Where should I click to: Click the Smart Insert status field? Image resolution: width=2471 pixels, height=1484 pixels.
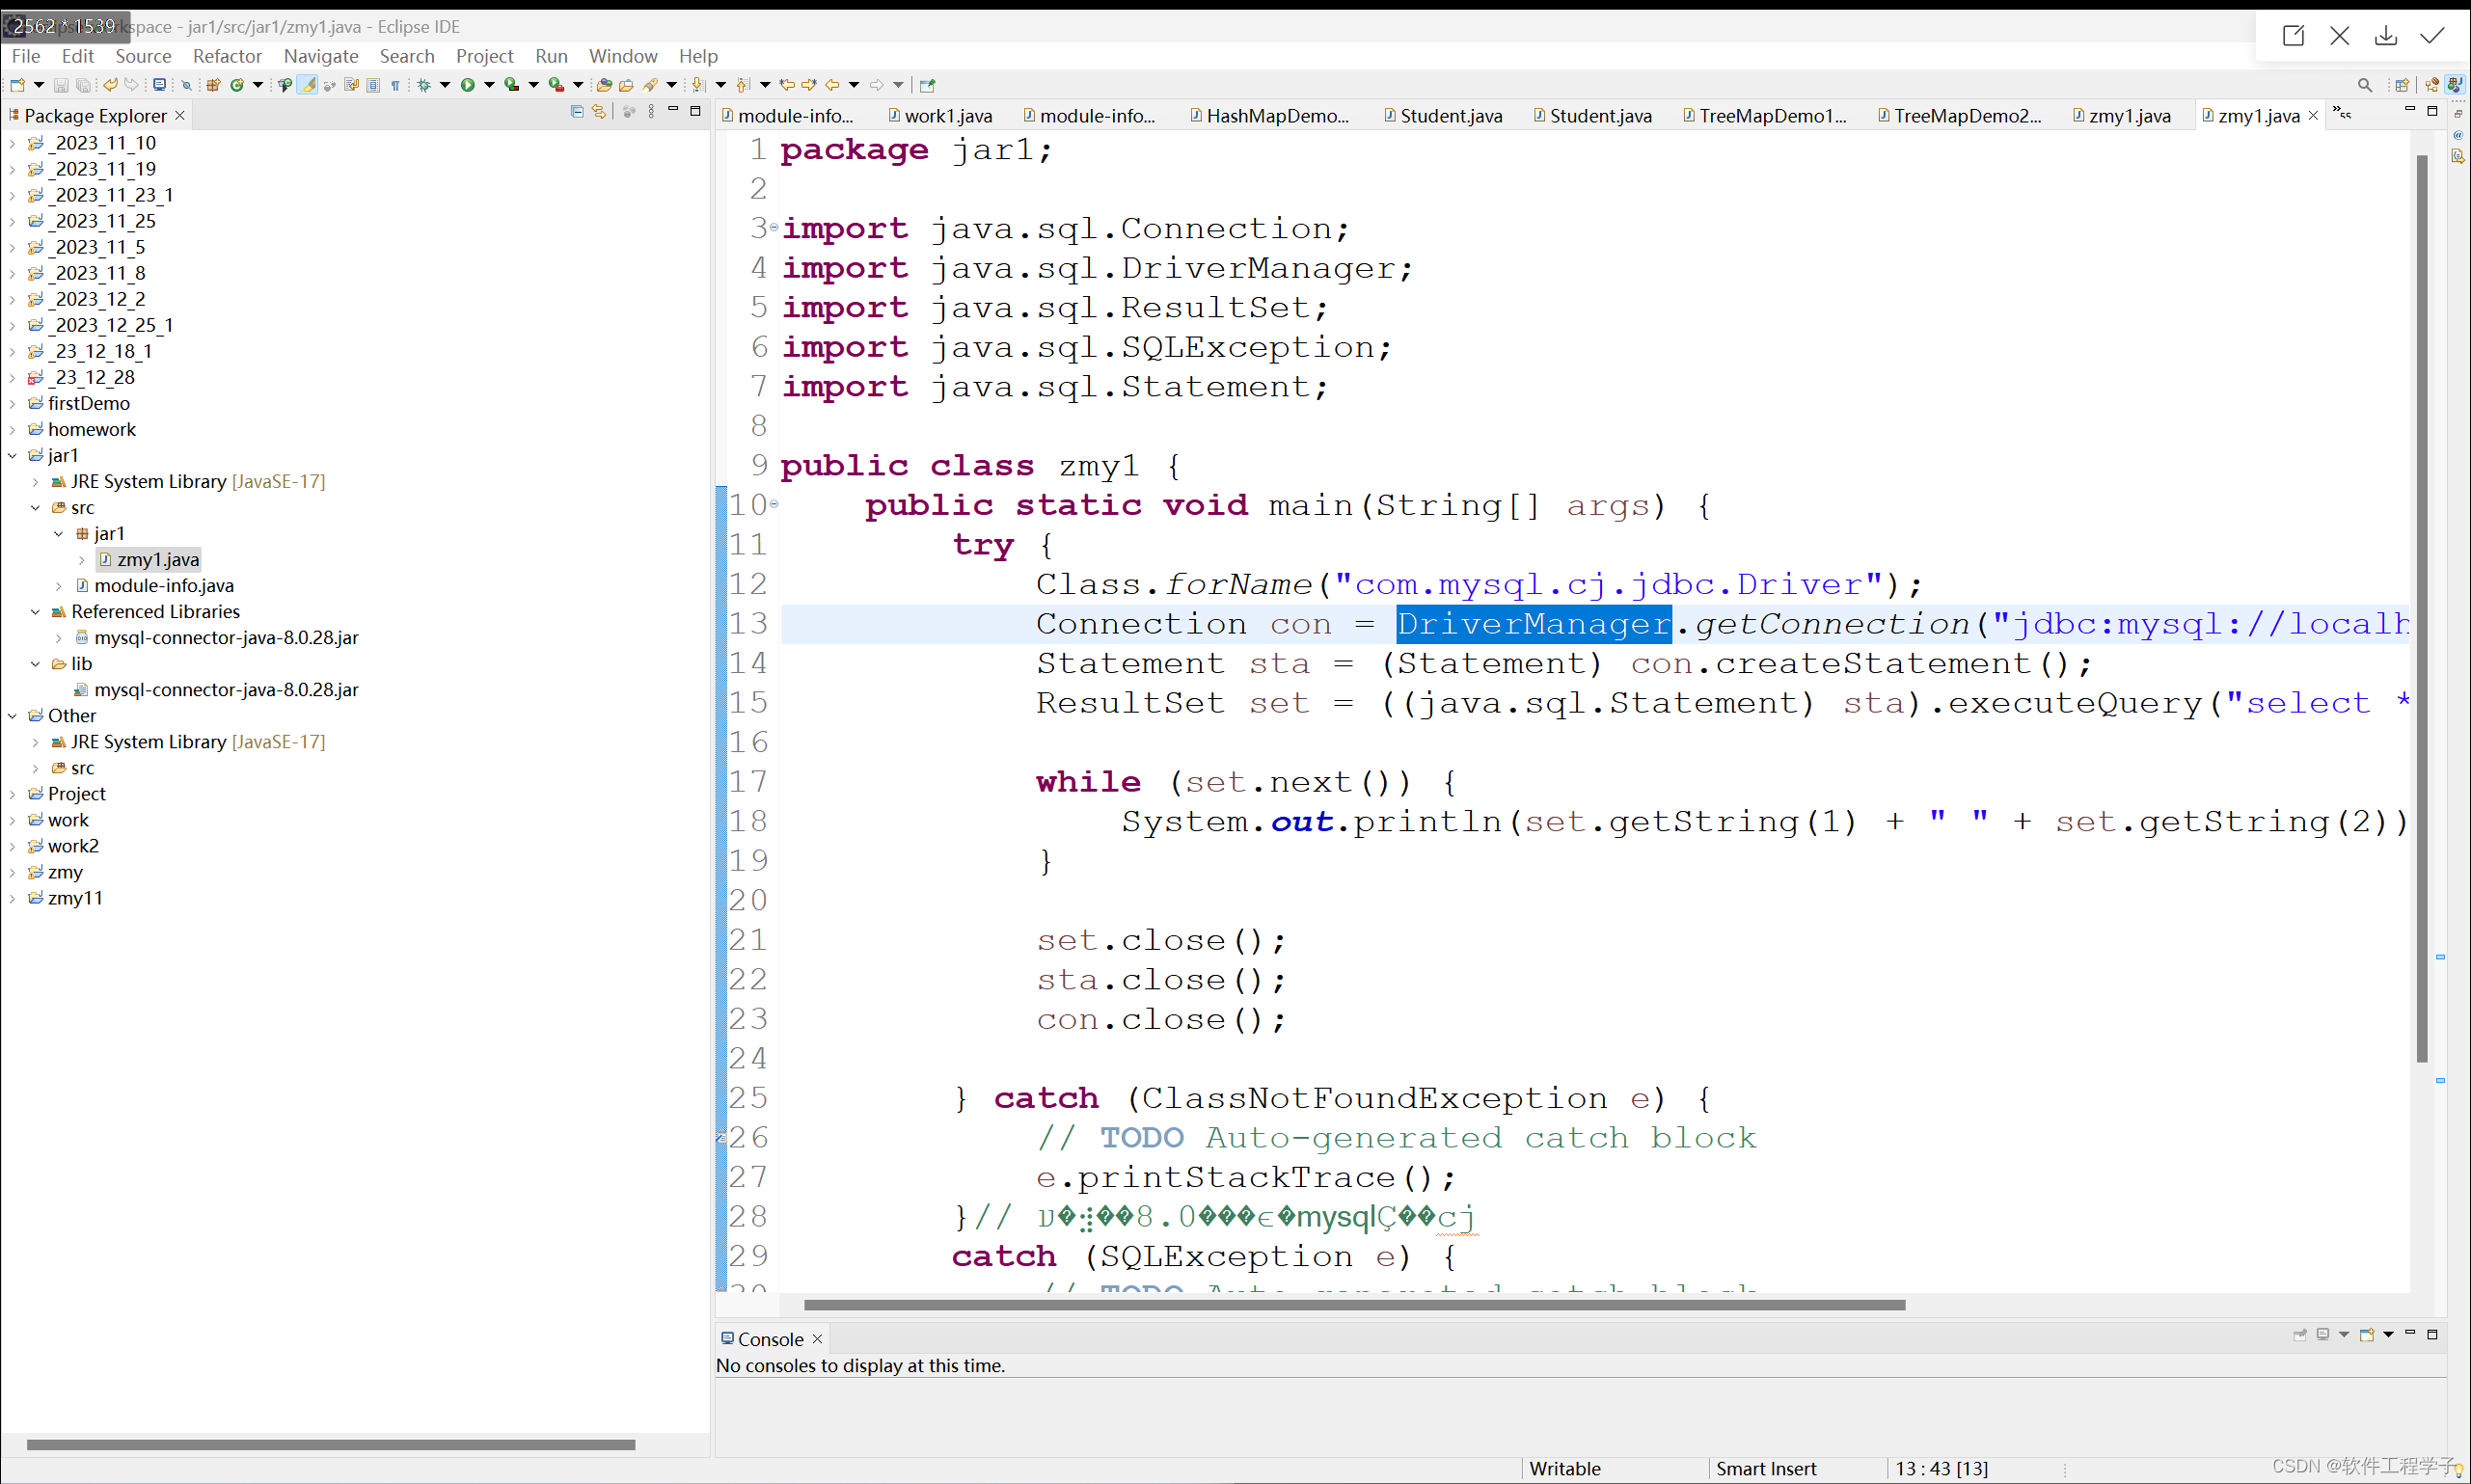pos(1768,1468)
